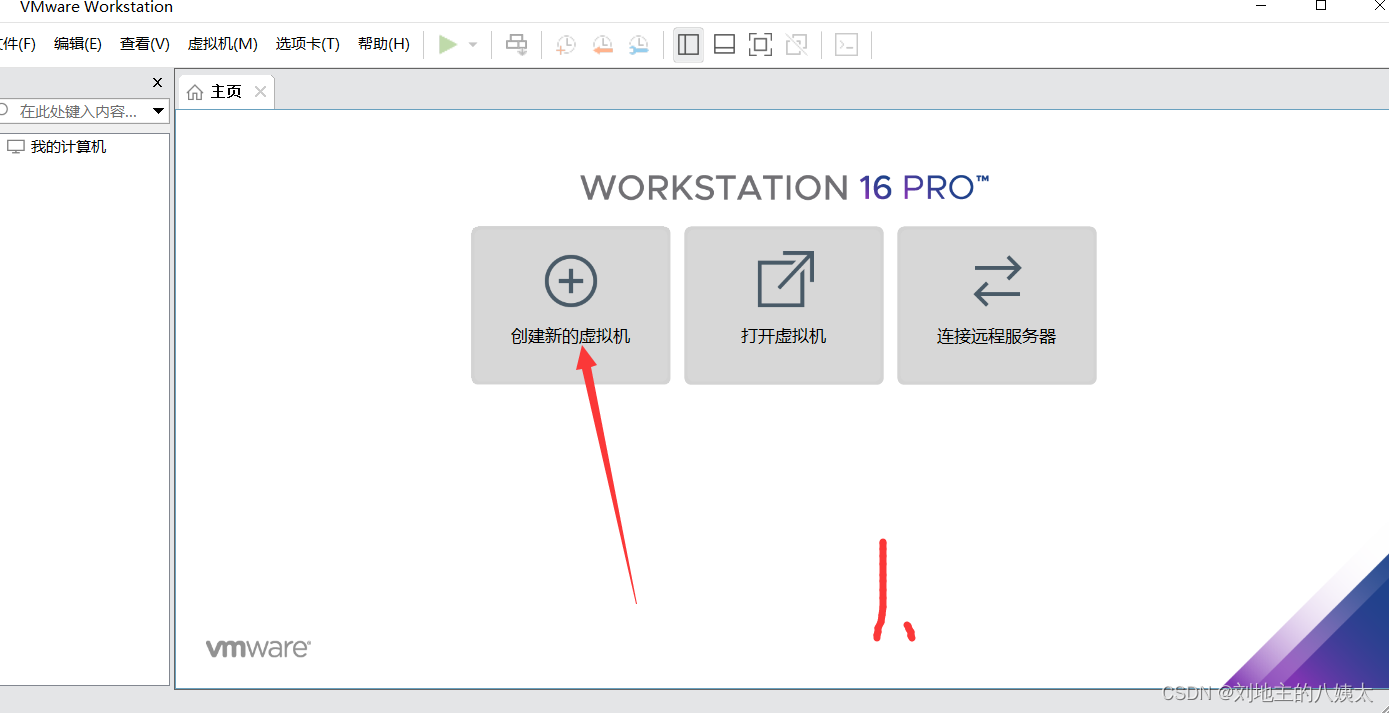Click the plus circle create icon
The height and width of the screenshot is (713, 1389).
point(571,281)
